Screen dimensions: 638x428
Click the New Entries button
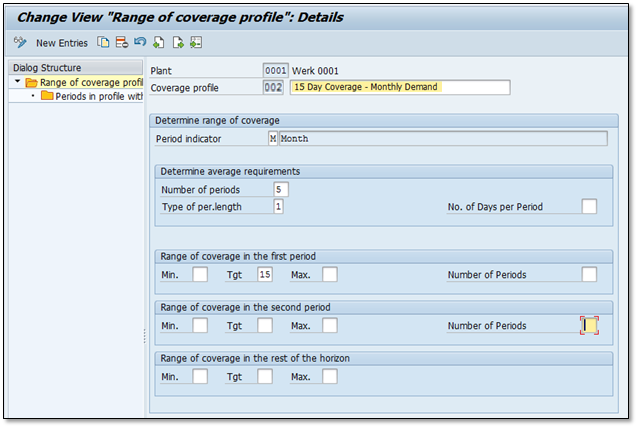click(60, 43)
